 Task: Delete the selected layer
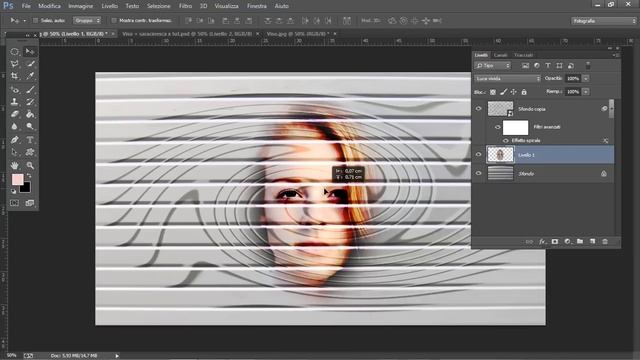605,242
